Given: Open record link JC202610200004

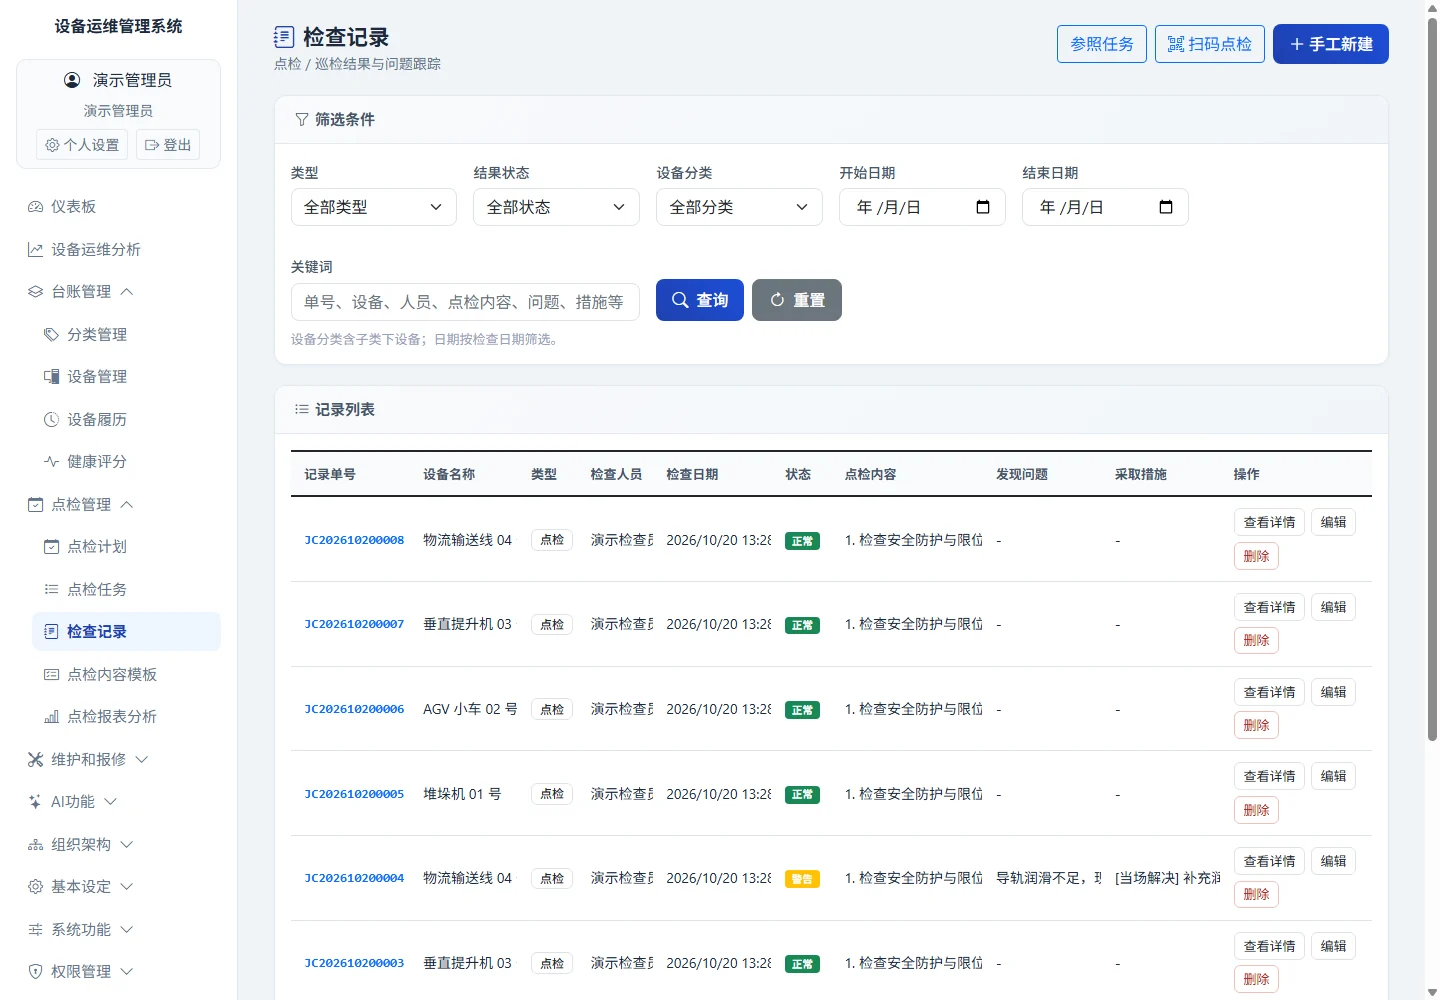Looking at the screenshot, I should 354,878.
